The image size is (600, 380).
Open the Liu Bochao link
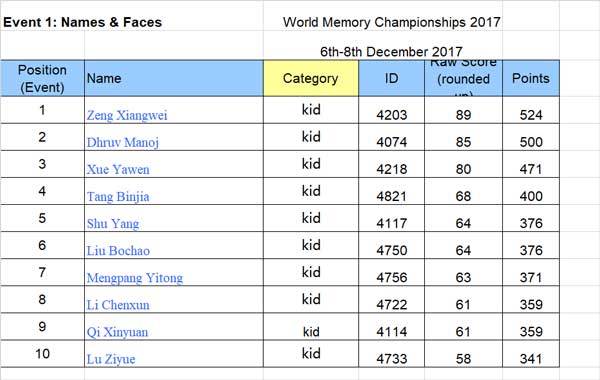coord(118,251)
